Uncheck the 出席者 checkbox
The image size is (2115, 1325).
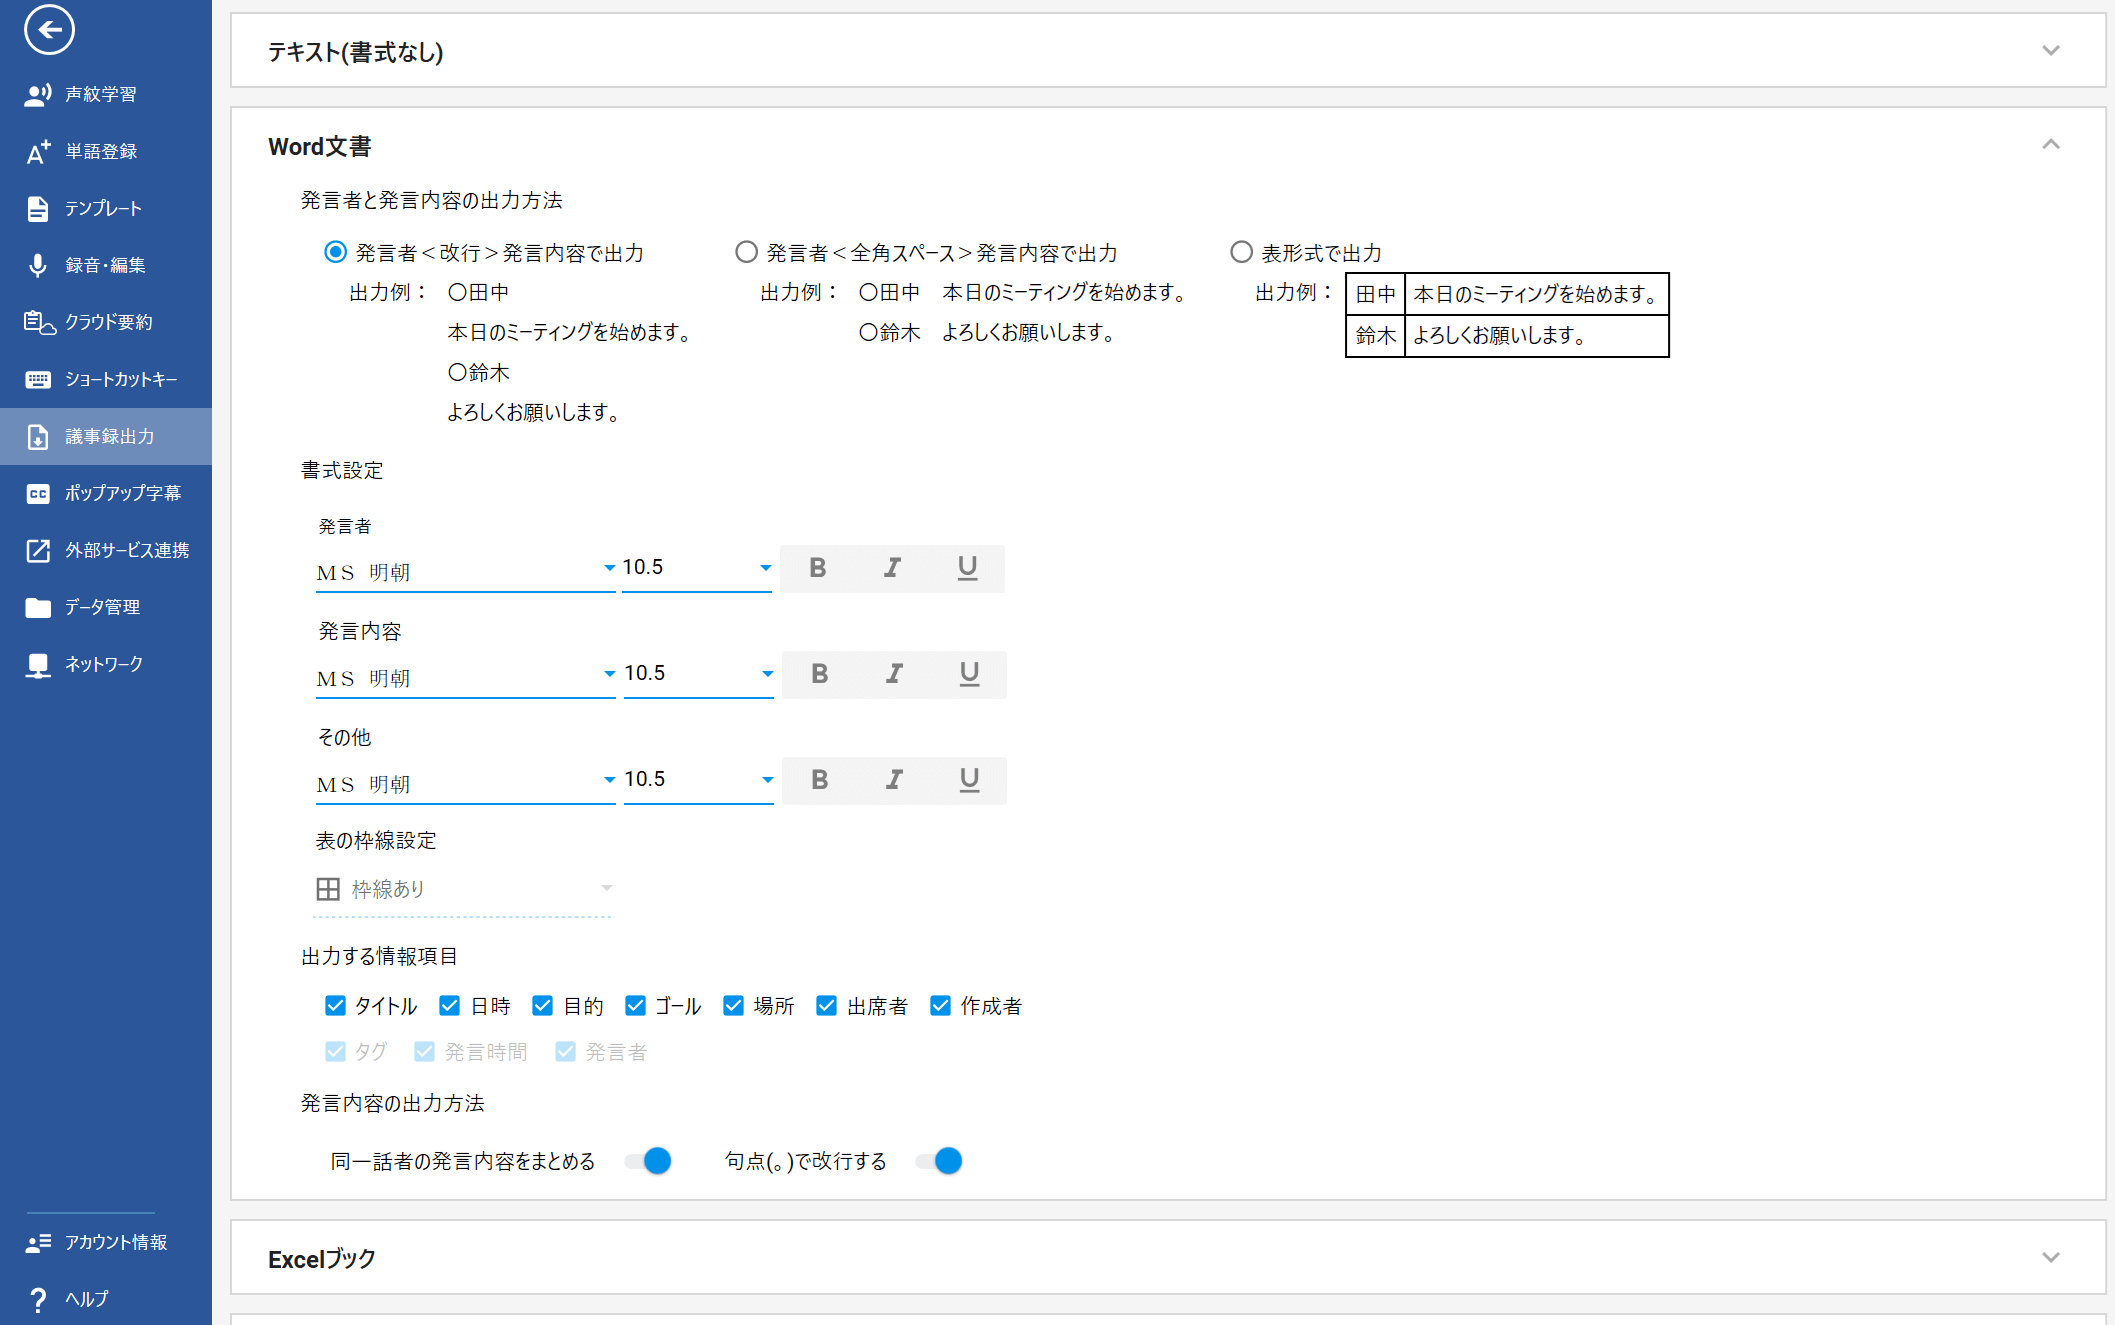click(x=826, y=1006)
